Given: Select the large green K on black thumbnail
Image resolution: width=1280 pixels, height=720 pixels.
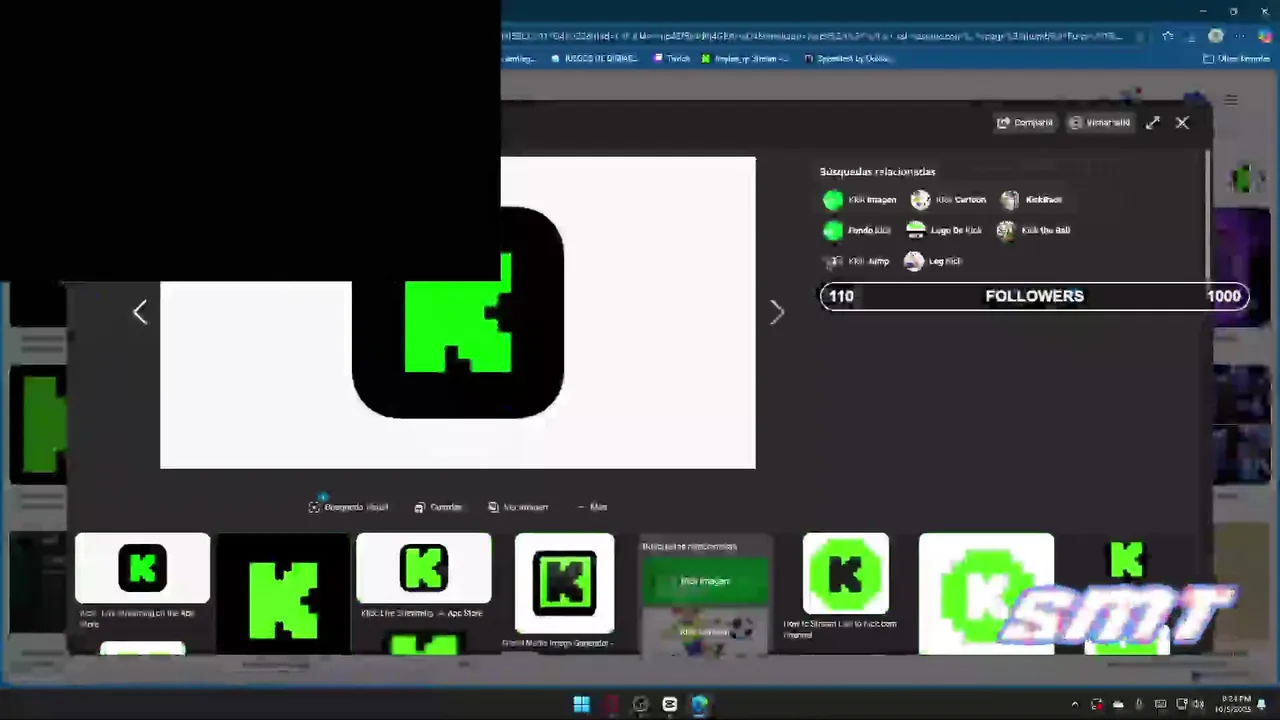Looking at the screenshot, I should 283,594.
